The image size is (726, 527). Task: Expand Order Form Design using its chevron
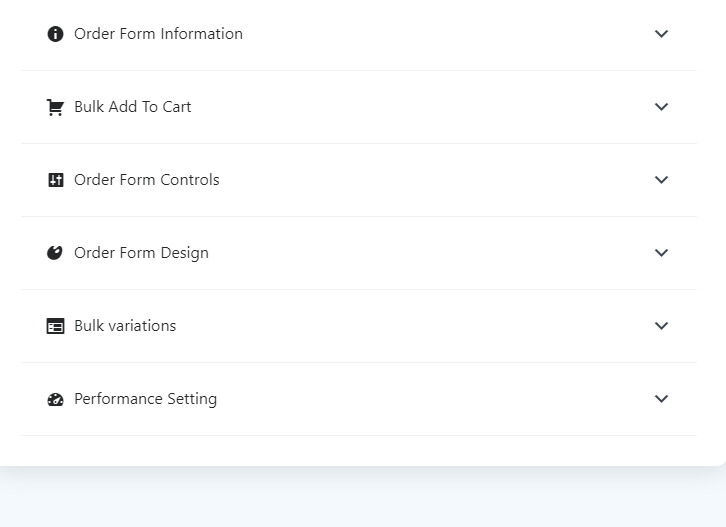point(661,253)
